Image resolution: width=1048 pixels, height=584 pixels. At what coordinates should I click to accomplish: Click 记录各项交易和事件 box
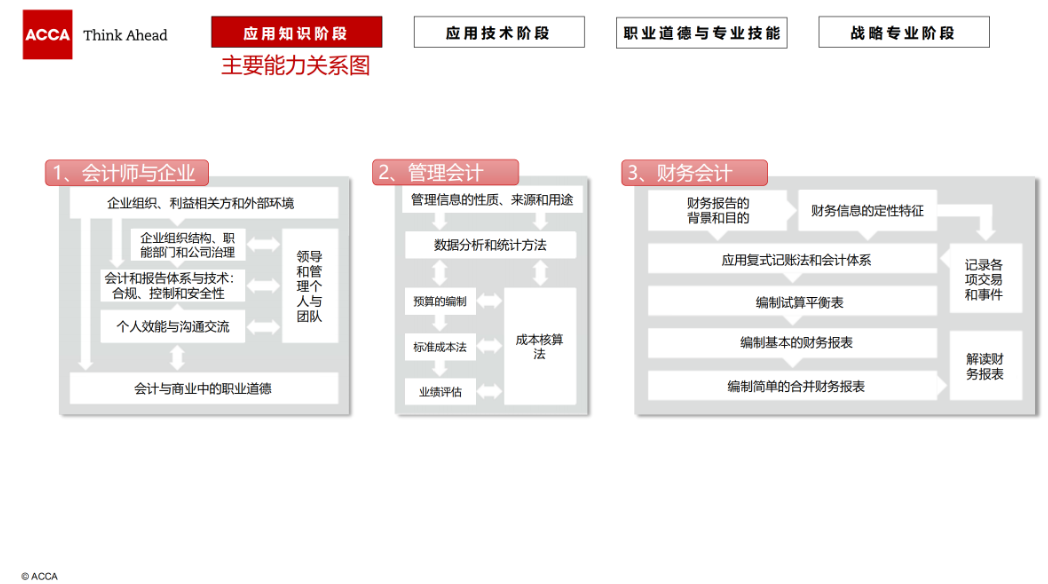986,279
